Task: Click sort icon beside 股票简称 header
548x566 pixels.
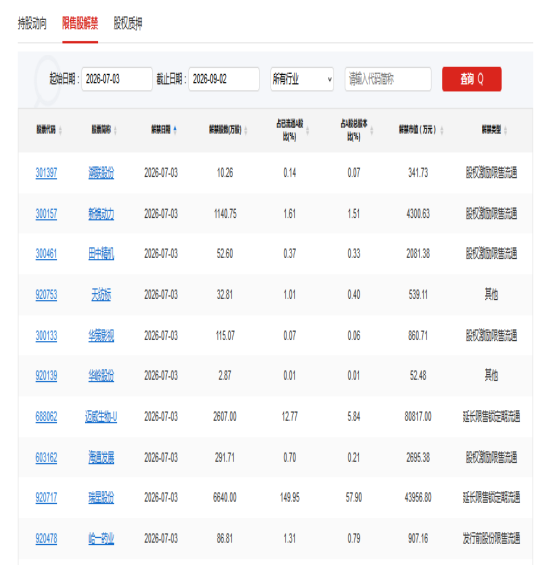Action: [115, 130]
